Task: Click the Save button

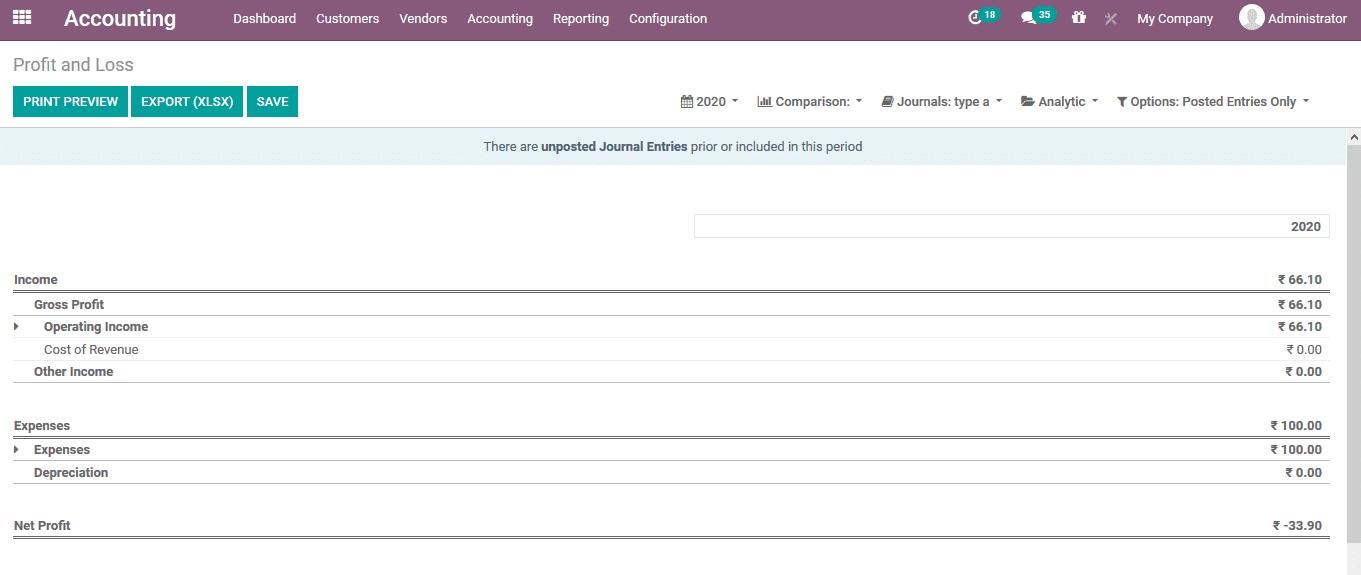Action: (272, 102)
